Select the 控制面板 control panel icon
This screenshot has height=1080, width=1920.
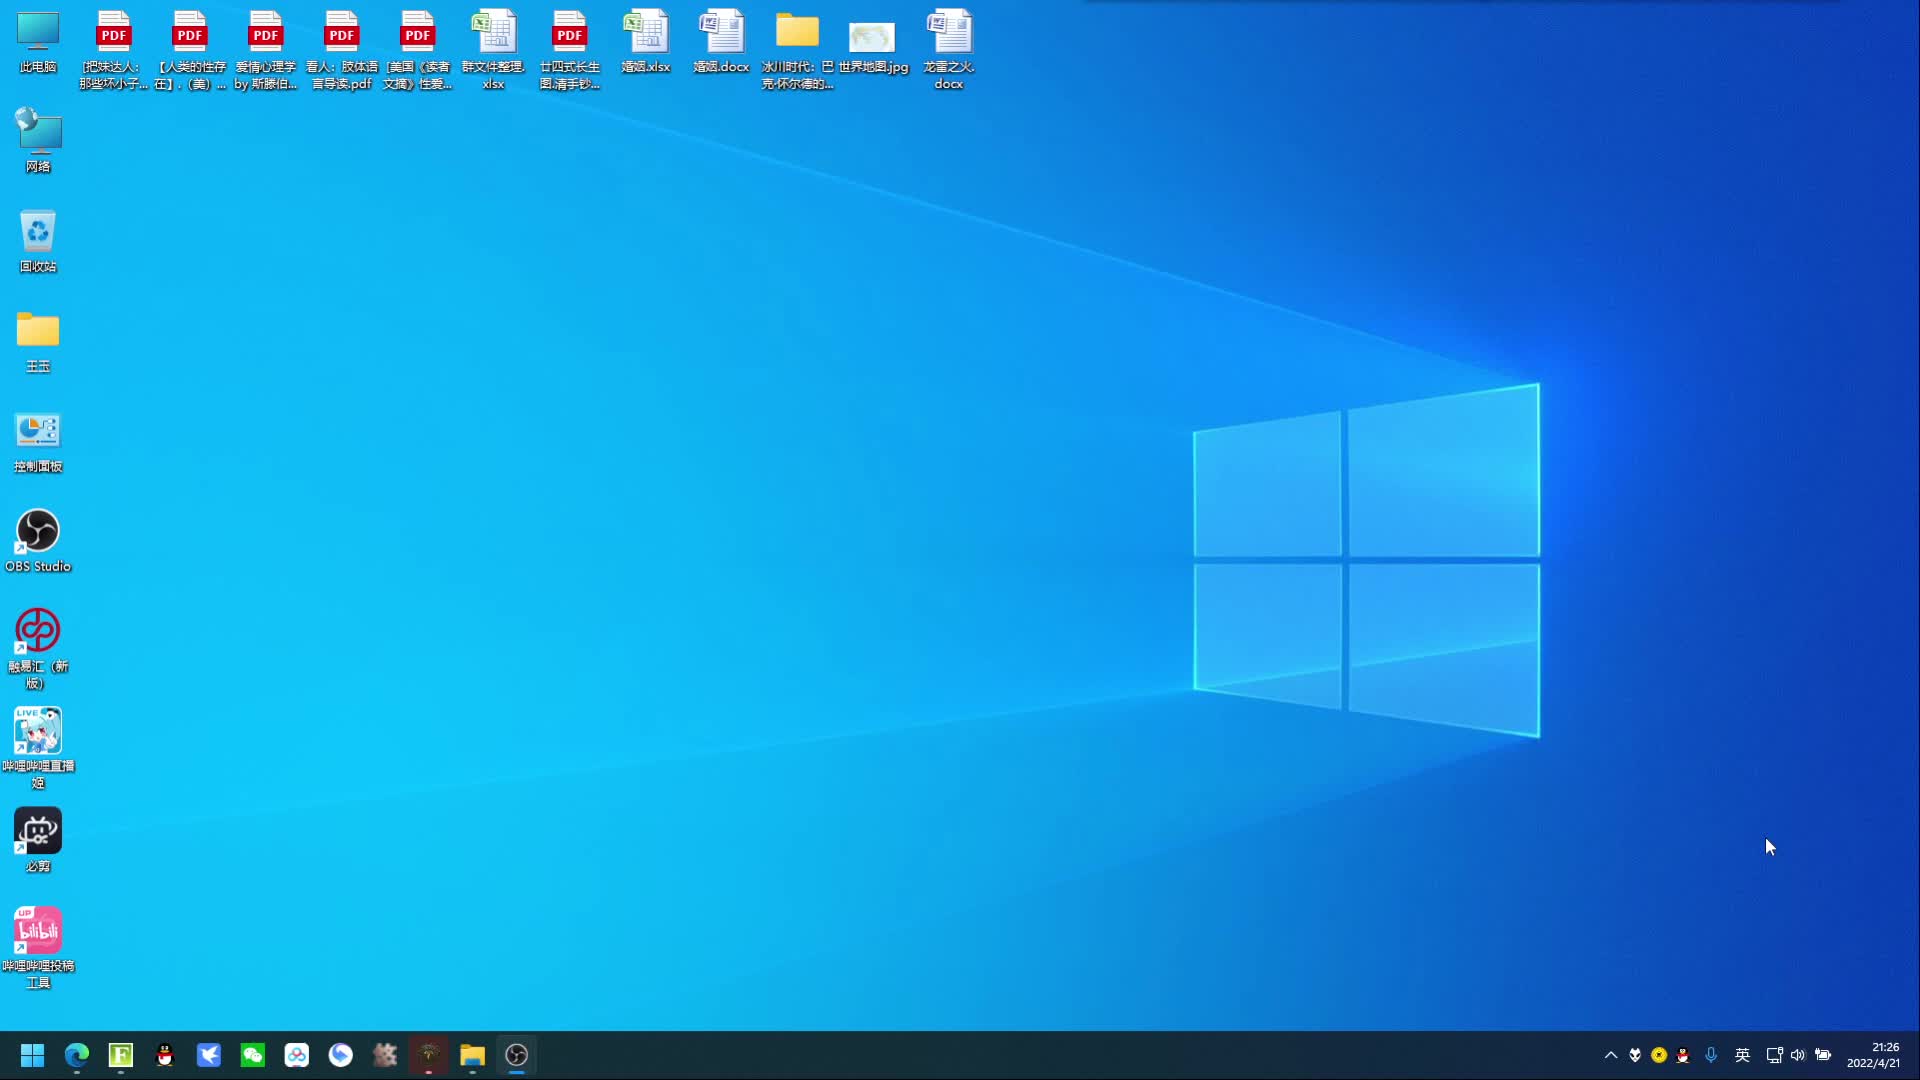(x=38, y=441)
